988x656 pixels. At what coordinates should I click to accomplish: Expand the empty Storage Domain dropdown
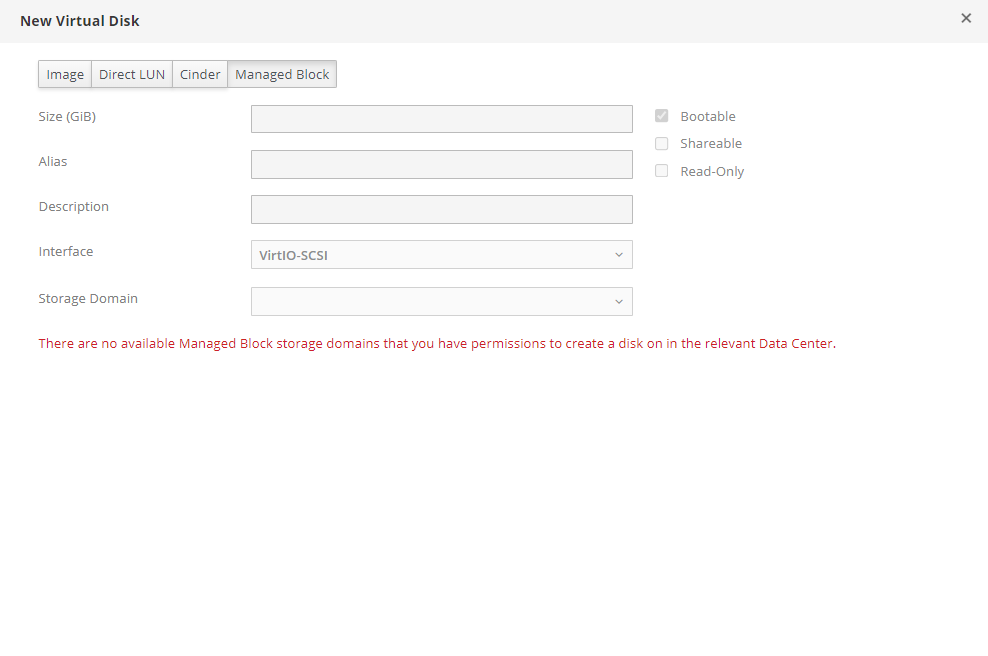(441, 301)
